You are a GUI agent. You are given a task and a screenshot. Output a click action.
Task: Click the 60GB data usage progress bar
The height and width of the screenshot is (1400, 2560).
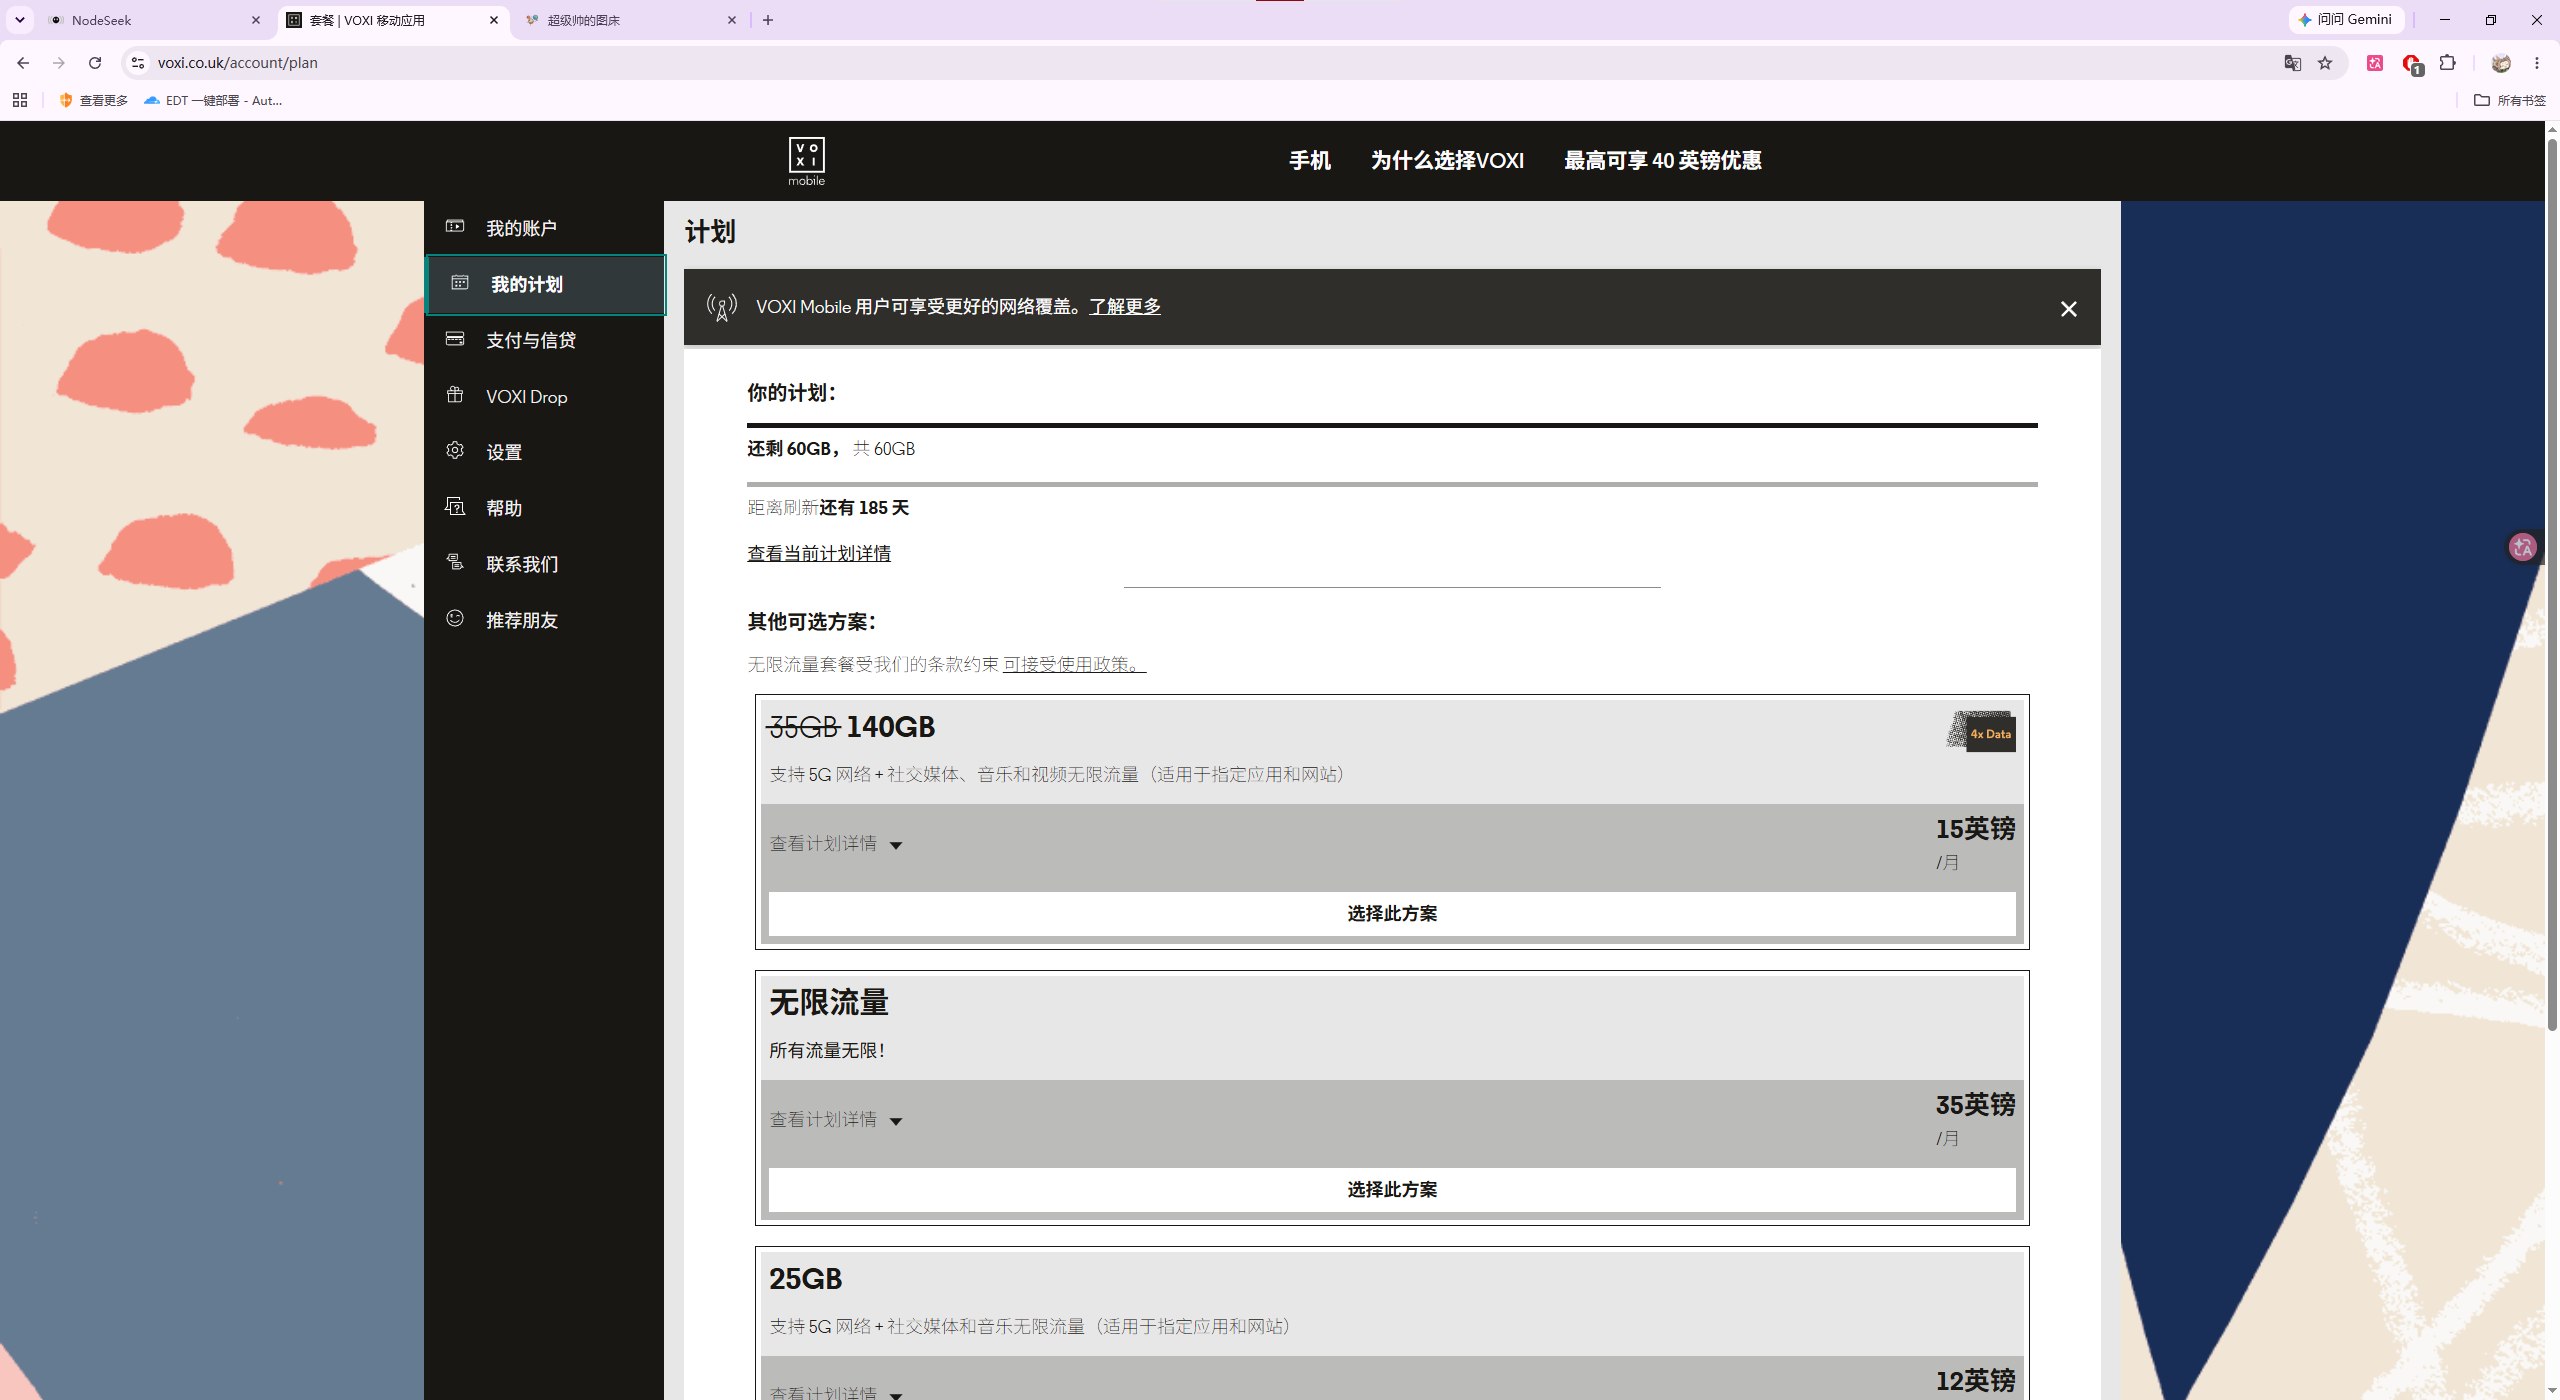click(1392, 426)
